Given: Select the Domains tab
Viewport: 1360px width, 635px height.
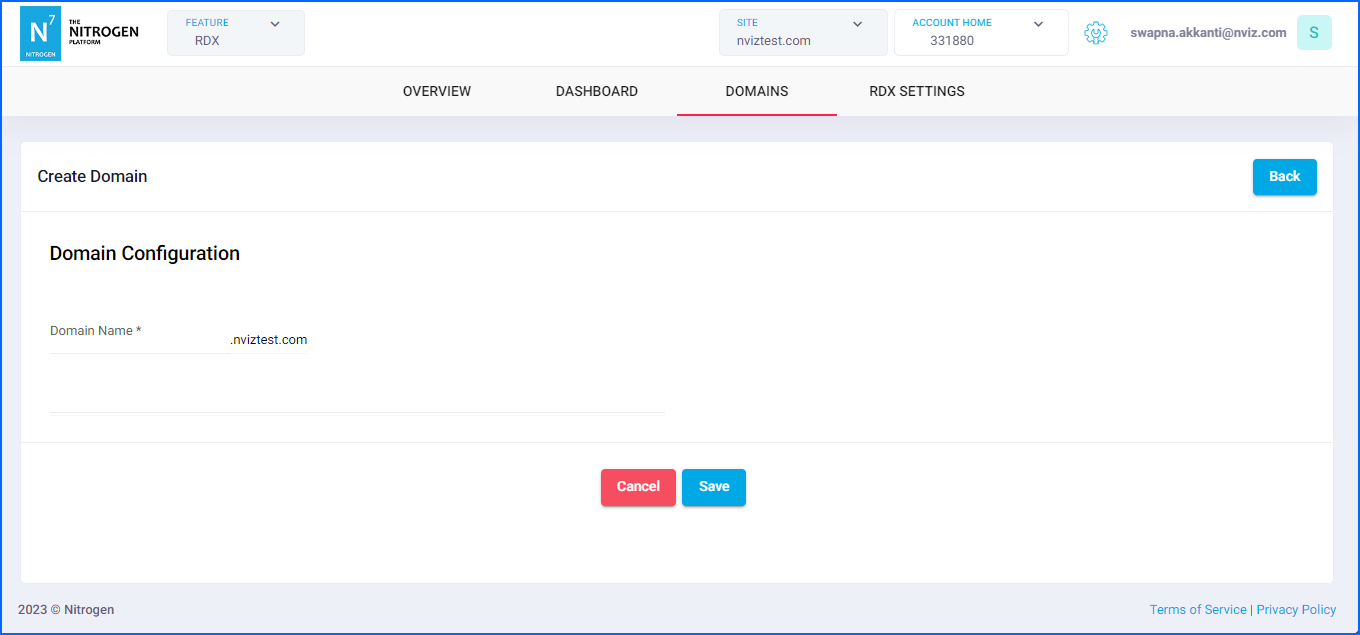Looking at the screenshot, I should coord(757,91).
